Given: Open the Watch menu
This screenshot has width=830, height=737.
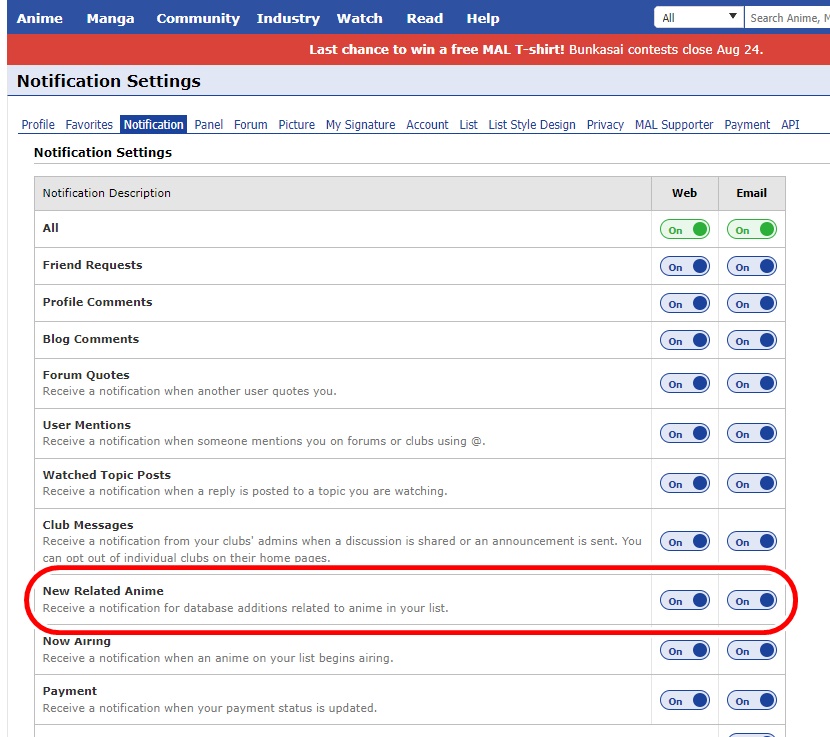Looking at the screenshot, I should [359, 19].
